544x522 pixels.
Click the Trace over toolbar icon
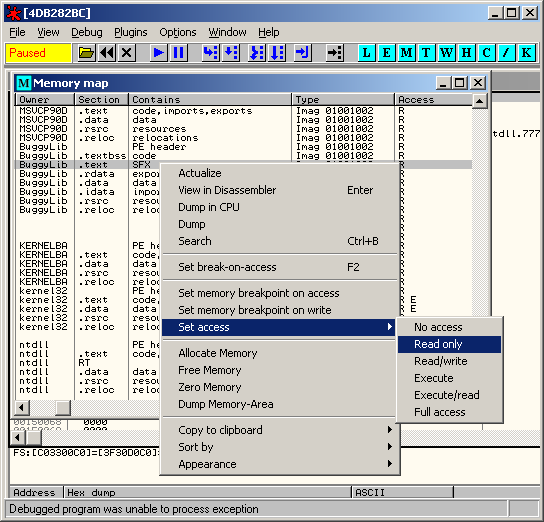[277, 53]
